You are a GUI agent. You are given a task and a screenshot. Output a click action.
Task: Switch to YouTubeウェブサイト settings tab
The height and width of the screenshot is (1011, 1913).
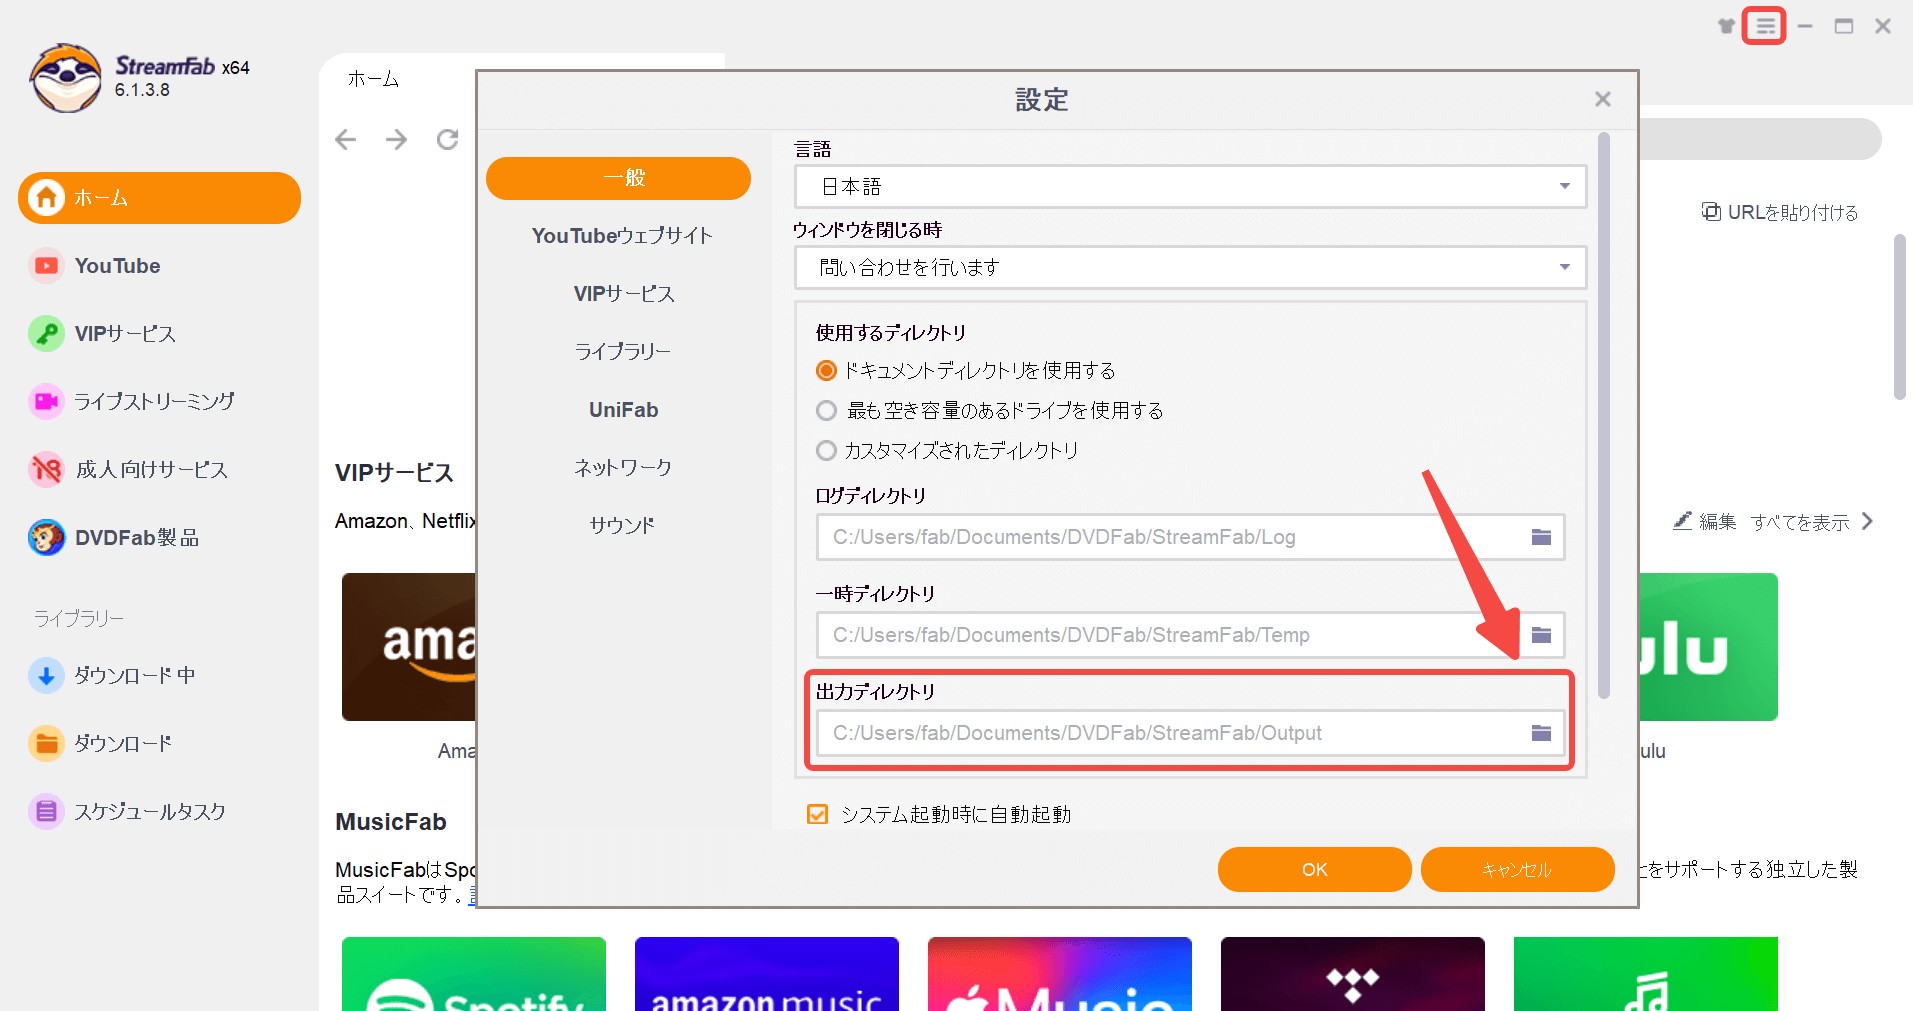(x=622, y=236)
